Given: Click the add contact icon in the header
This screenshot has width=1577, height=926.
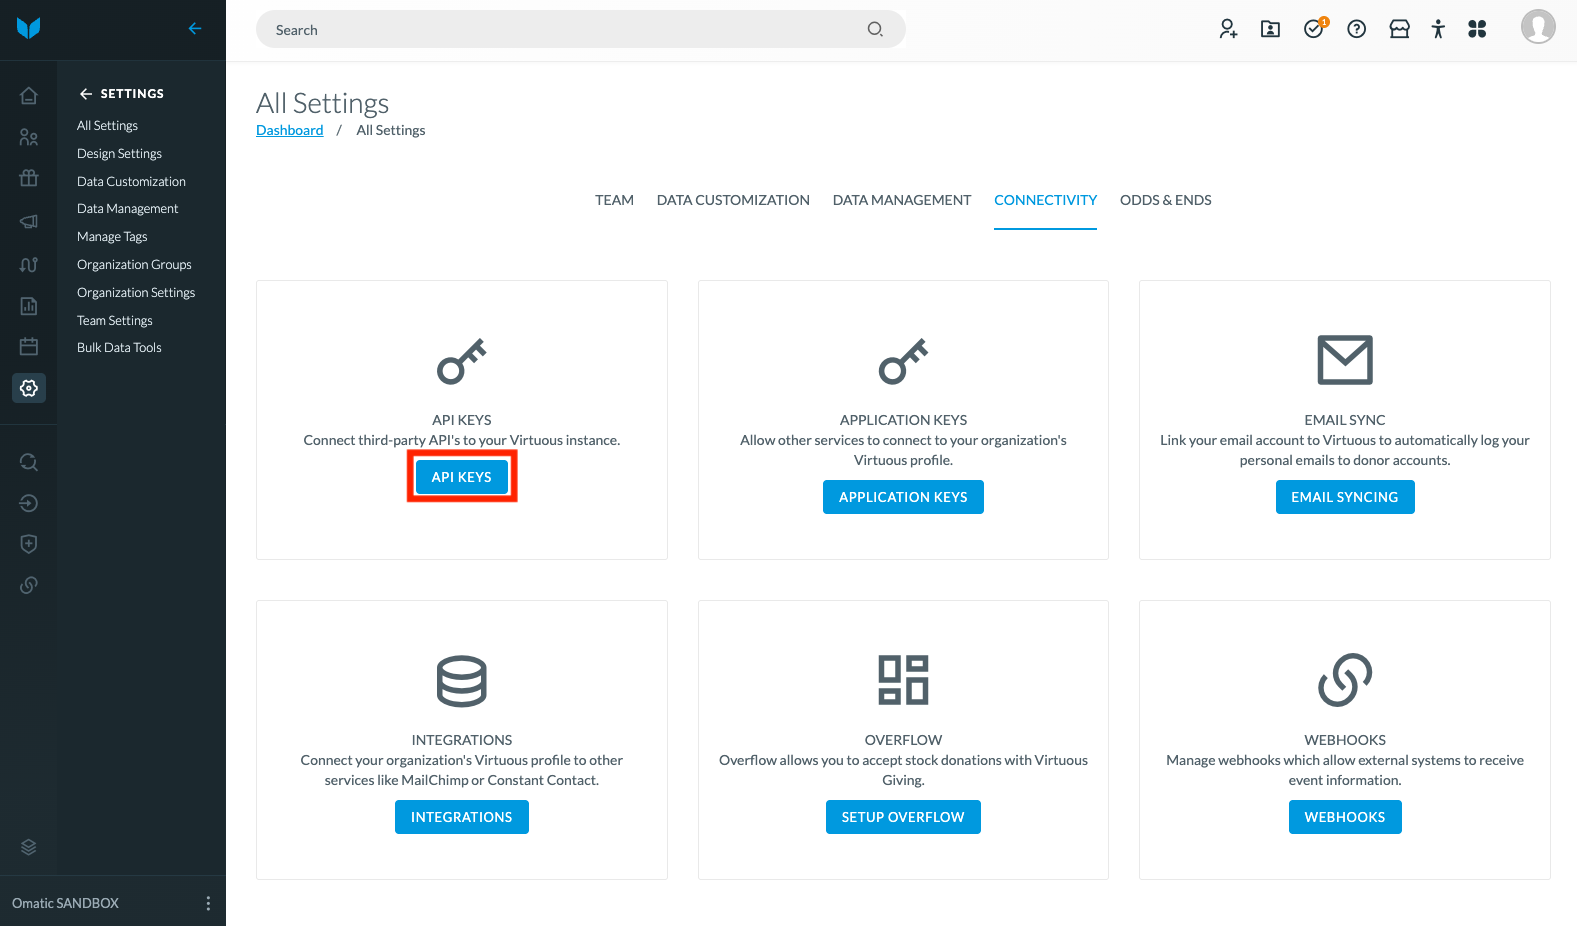Looking at the screenshot, I should (1228, 29).
